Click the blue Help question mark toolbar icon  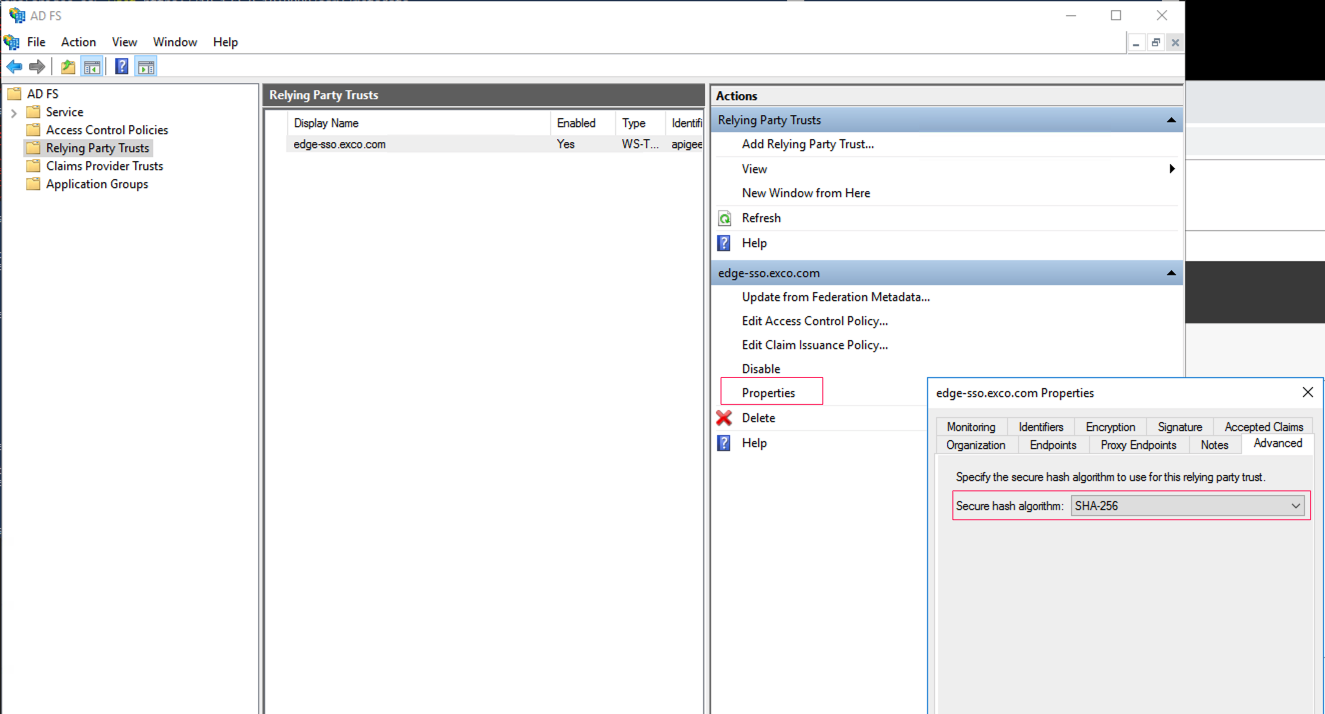pyautogui.click(x=121, y=67)
